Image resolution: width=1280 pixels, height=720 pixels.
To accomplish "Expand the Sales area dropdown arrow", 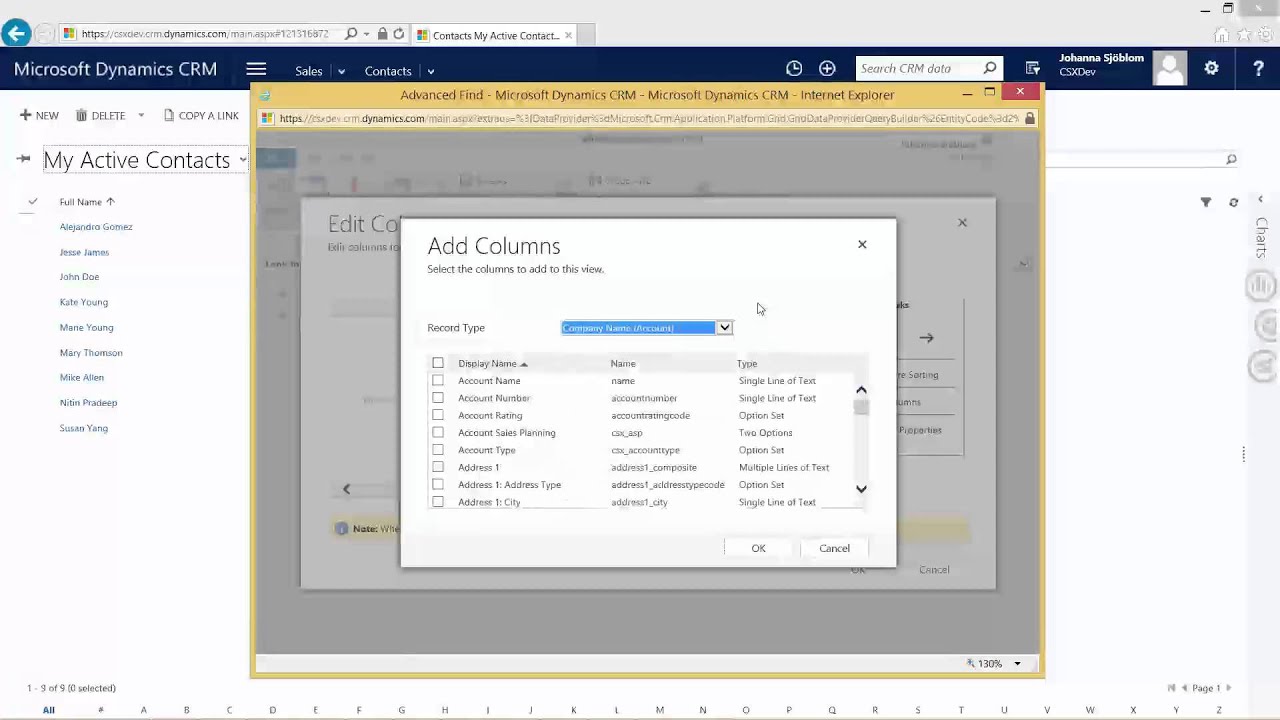I will point(341,71).
